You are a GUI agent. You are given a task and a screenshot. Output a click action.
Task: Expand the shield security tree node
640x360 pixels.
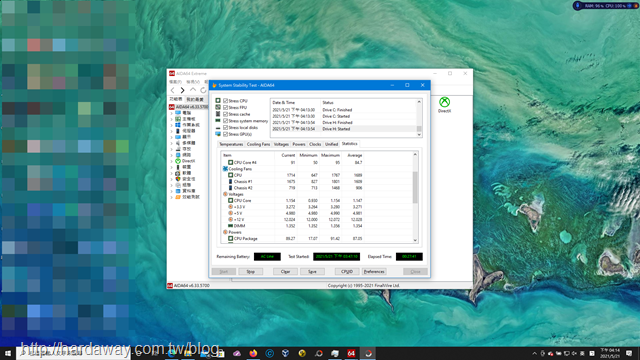(x=171, y=179)
